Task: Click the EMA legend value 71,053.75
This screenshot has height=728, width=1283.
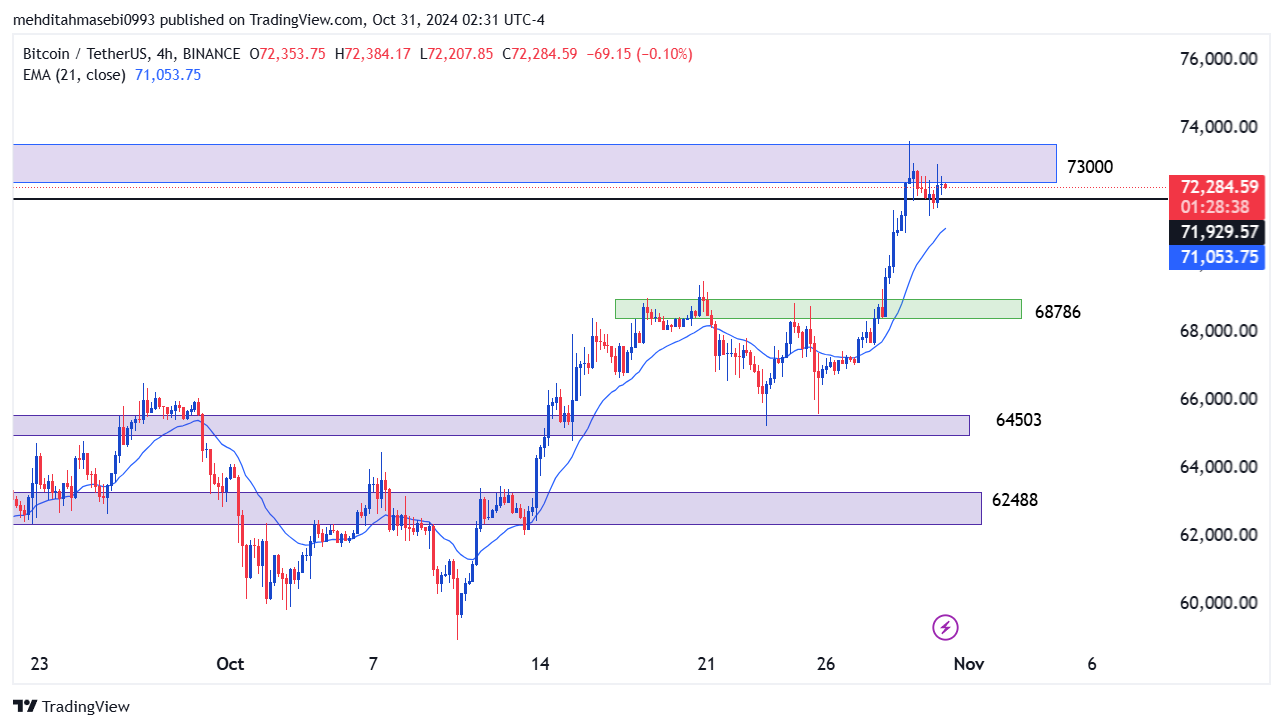Action: click(x=167, y=75)
